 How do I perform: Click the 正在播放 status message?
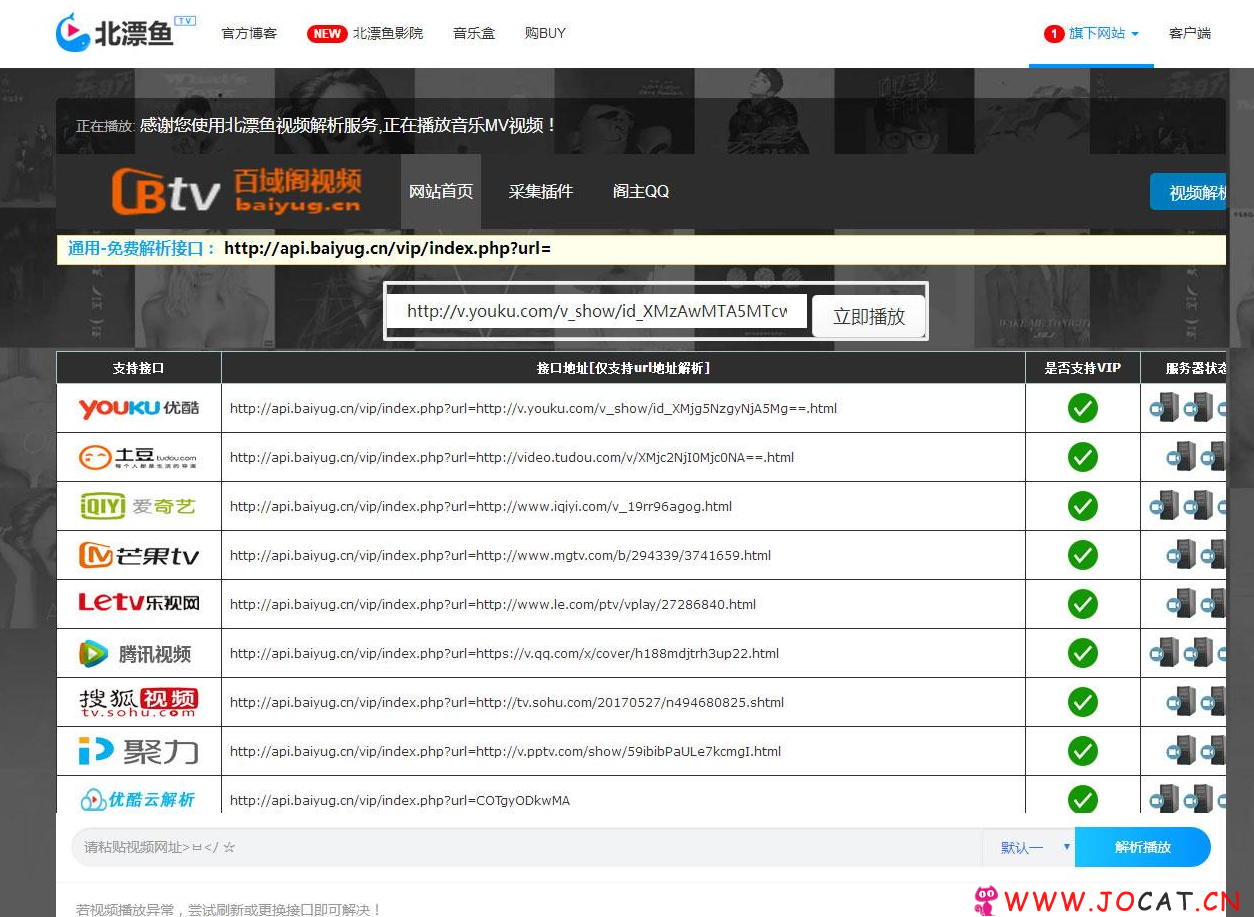(x=316, y=126)
